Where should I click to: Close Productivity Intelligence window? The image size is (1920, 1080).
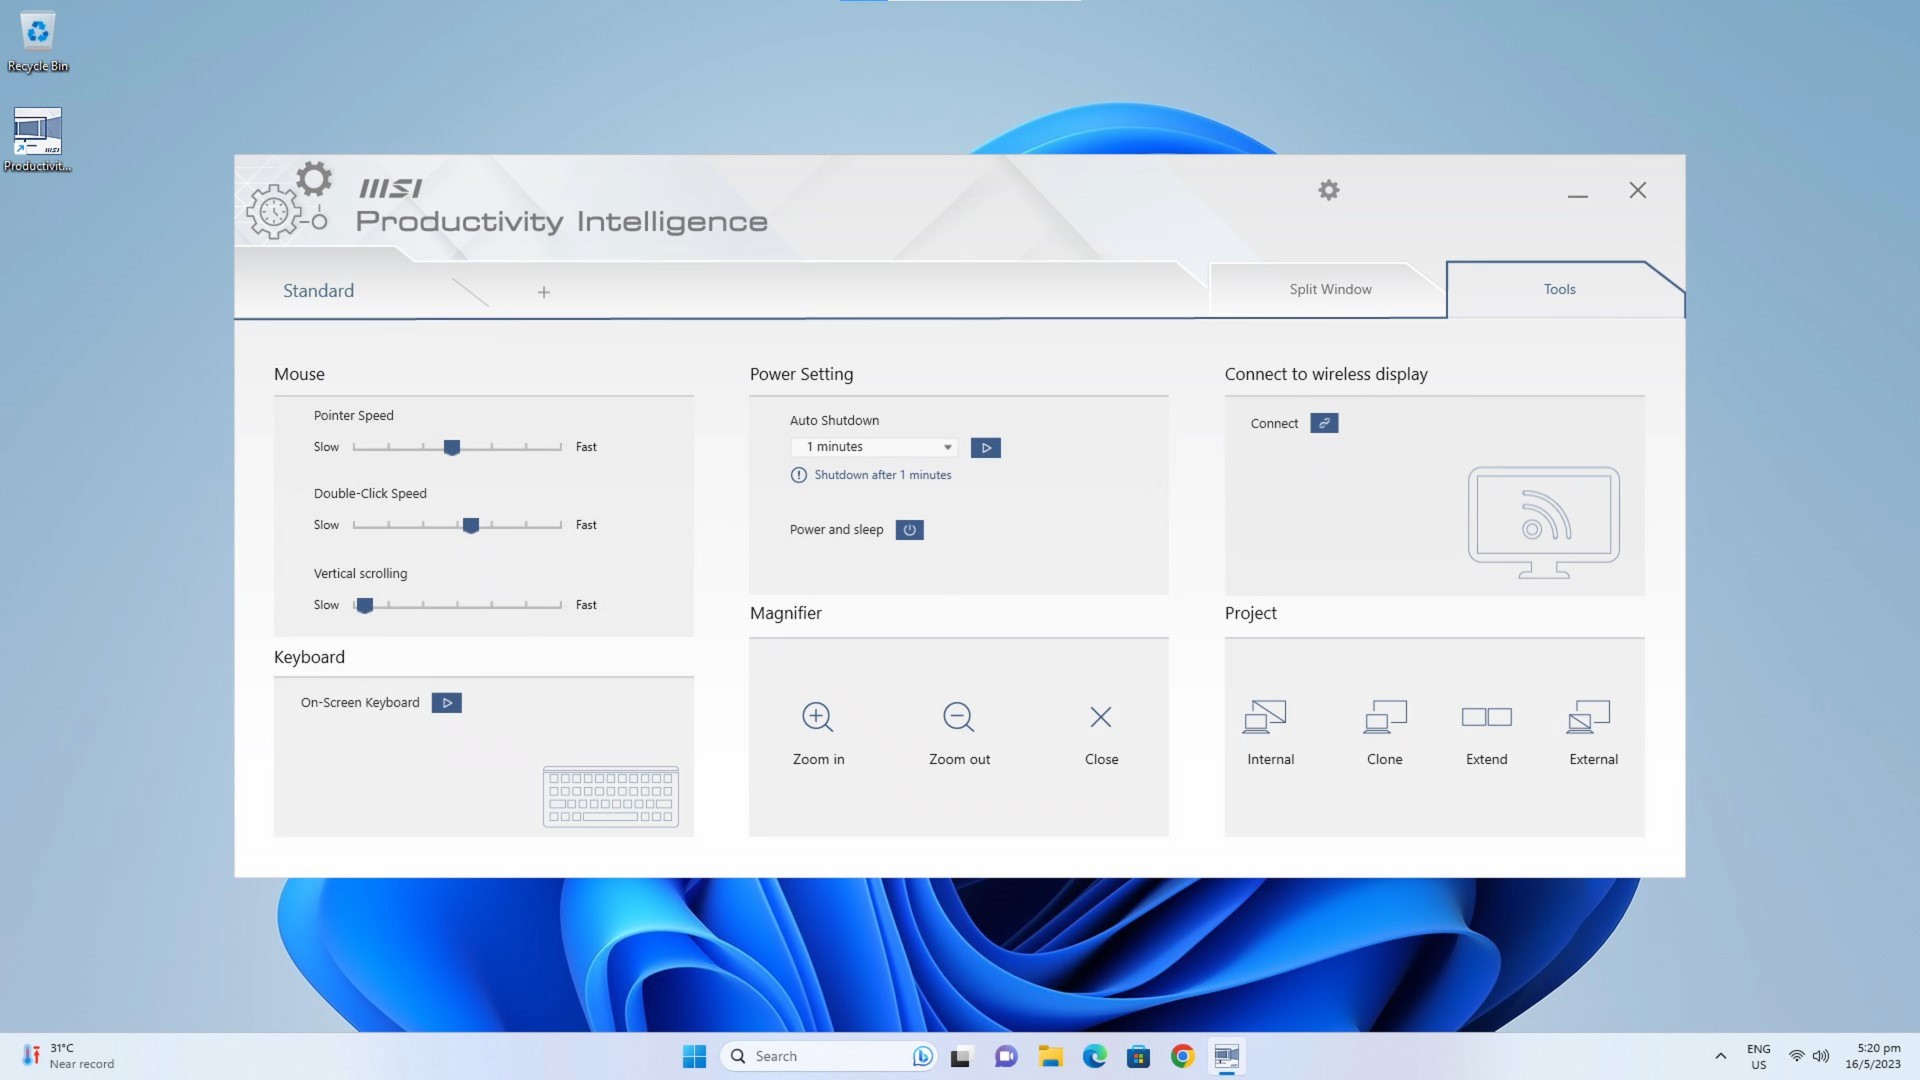click(1637, 190)
